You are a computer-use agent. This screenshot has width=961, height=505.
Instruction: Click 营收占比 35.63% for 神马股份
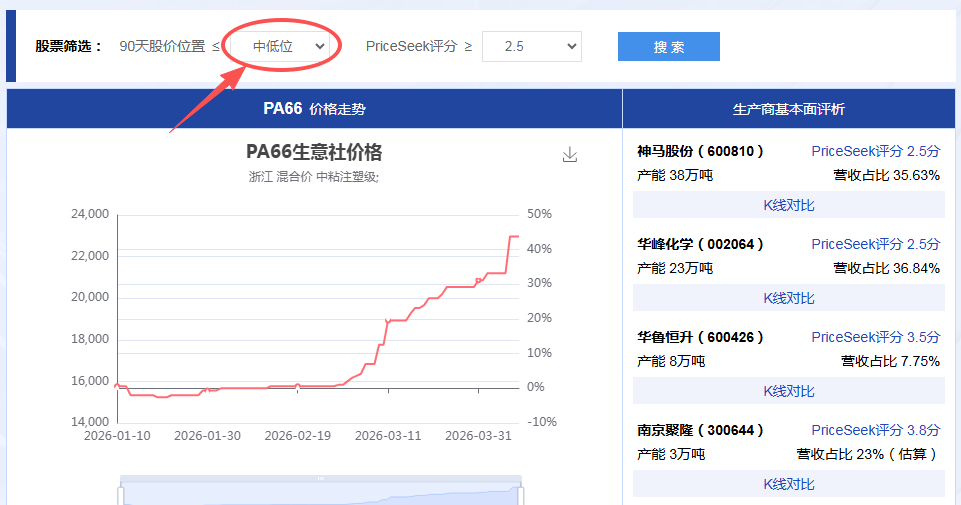point(886,175)
